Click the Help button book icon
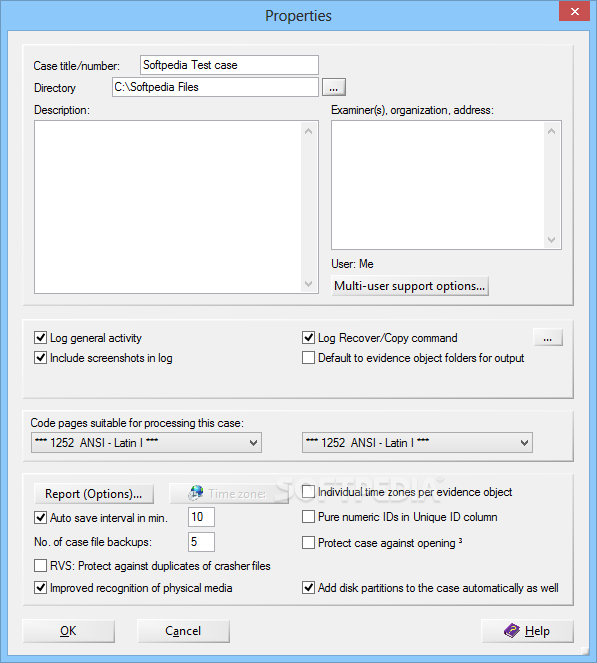Image resolution: width=597 pixels, height=663 pixels. pos(512,631)
